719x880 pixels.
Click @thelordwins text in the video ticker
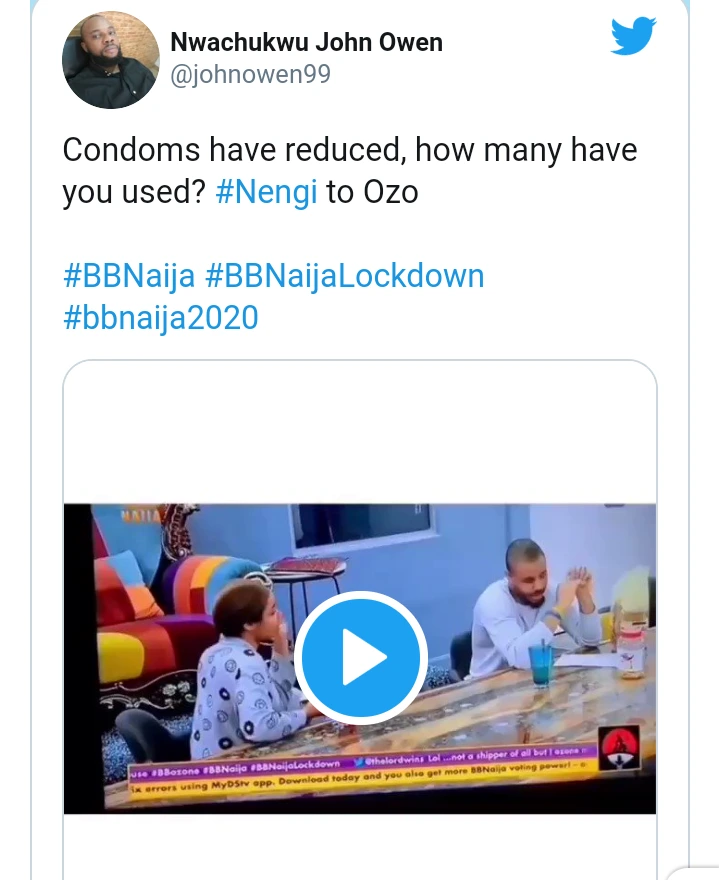coord(393,762)
